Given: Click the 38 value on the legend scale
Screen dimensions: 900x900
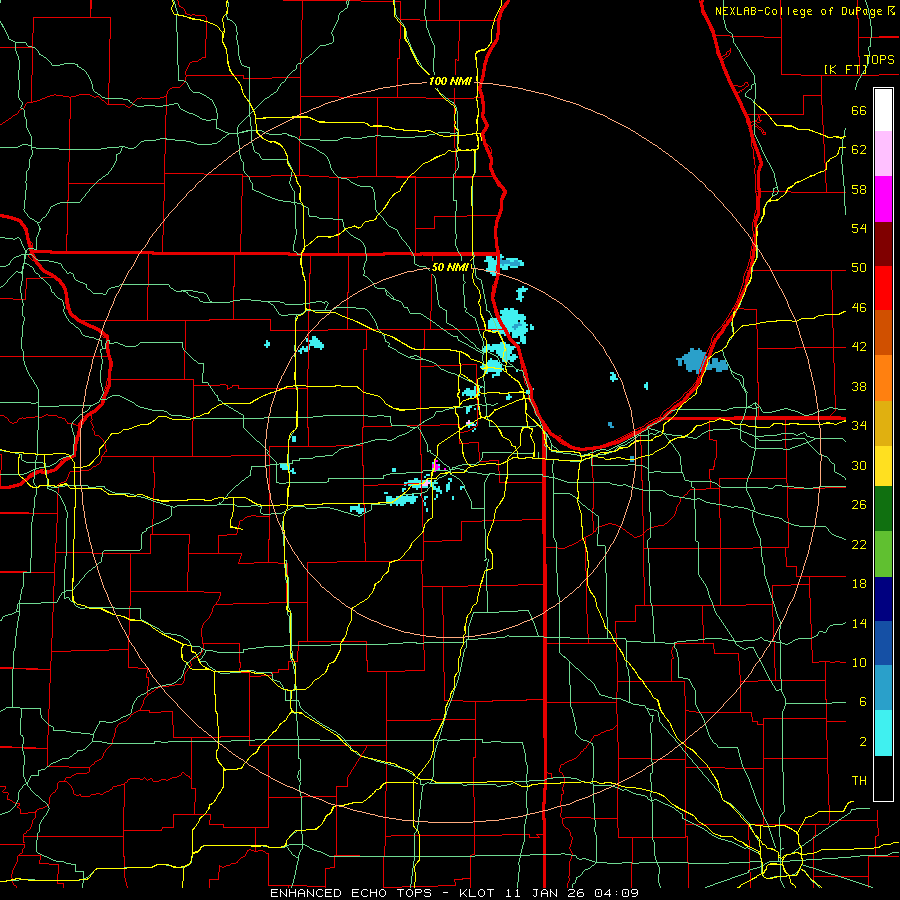Looking at the screenshot, I should [859, 386].
